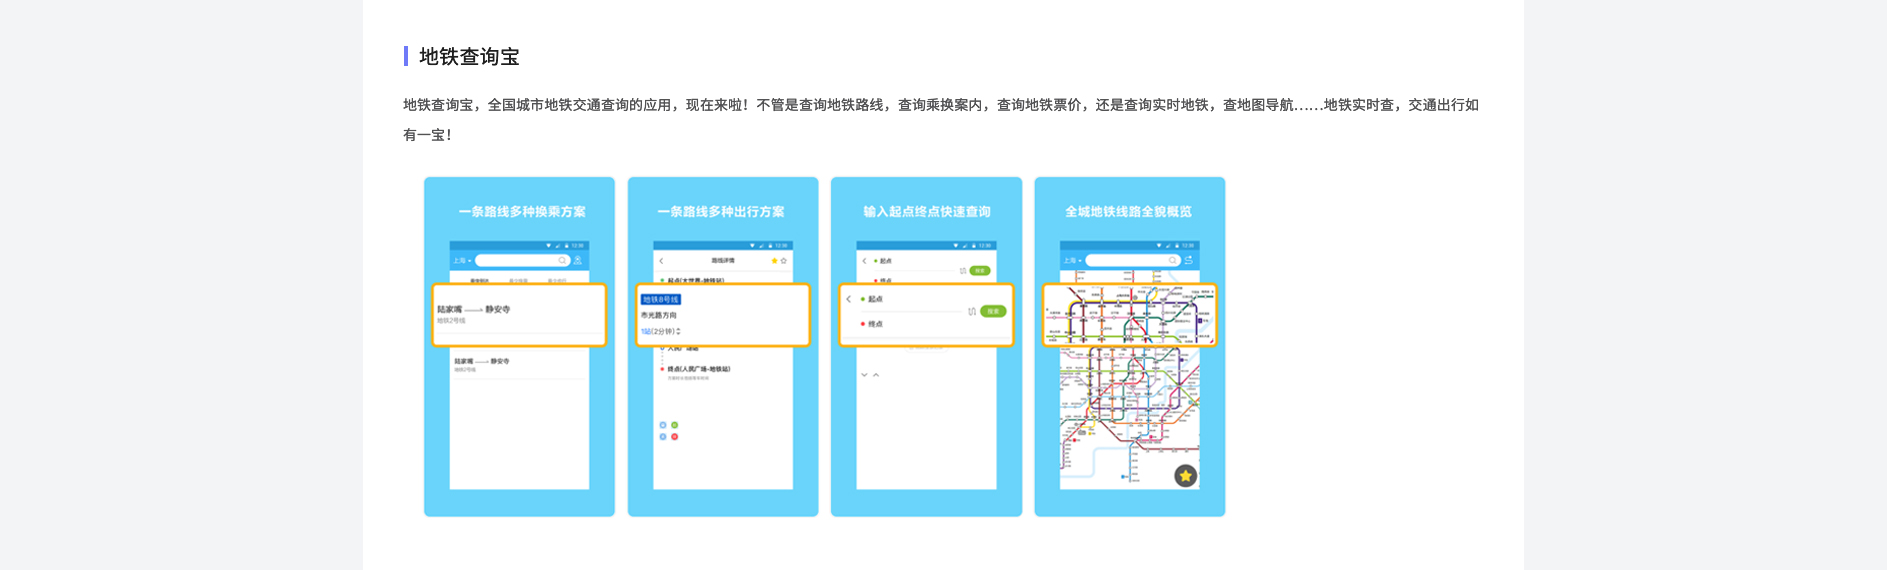Click the yellow filled star in the 路线详情 header
This screenshot has width=1887, height=570.
(x=775, y=261)
